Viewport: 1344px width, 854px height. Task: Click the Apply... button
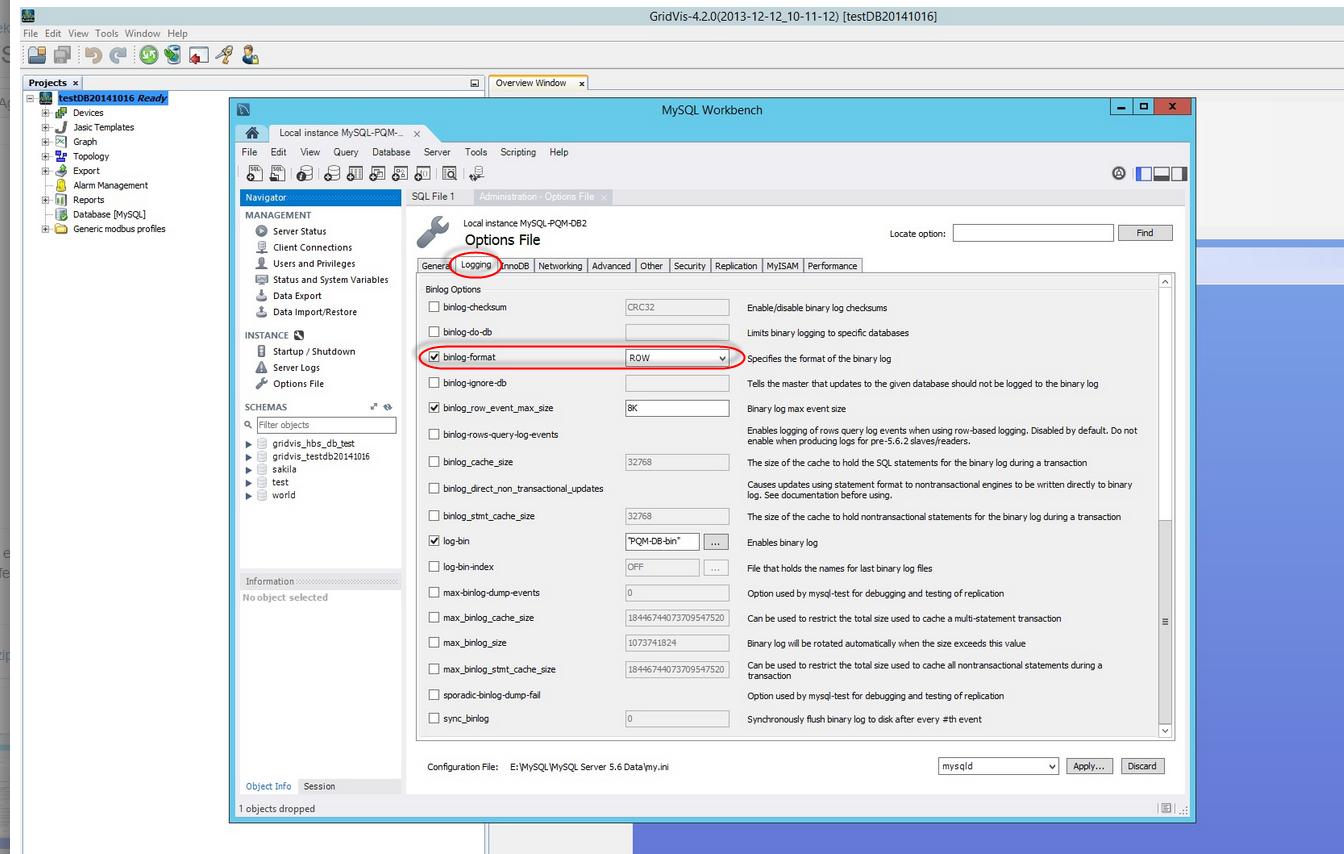coord(1089,766)
